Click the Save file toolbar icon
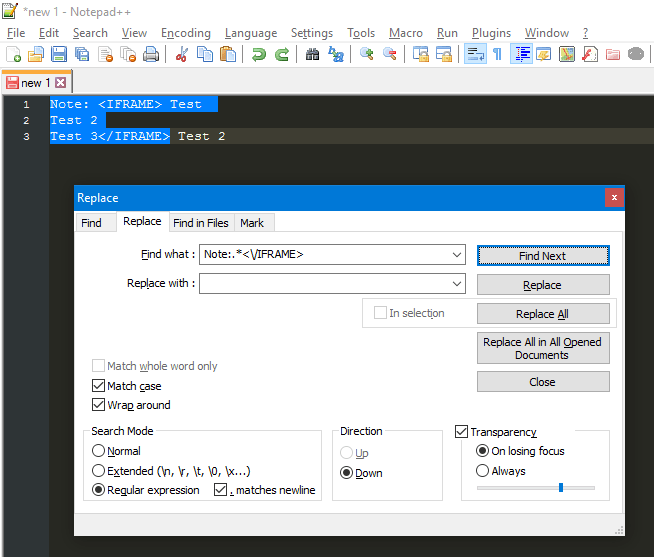 tap(59, 54)
